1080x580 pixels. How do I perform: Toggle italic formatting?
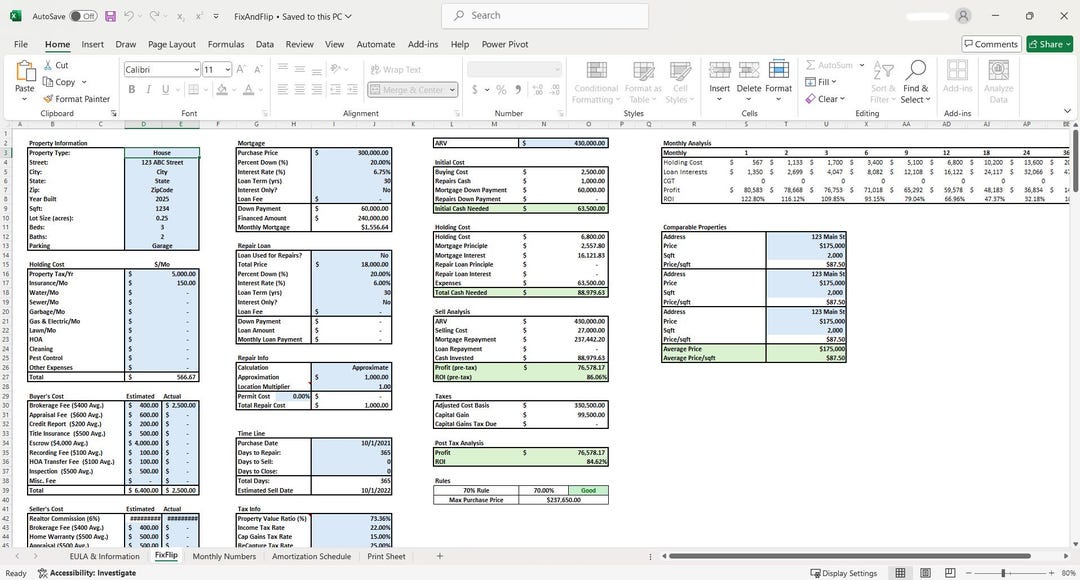(x=147, y=89)
